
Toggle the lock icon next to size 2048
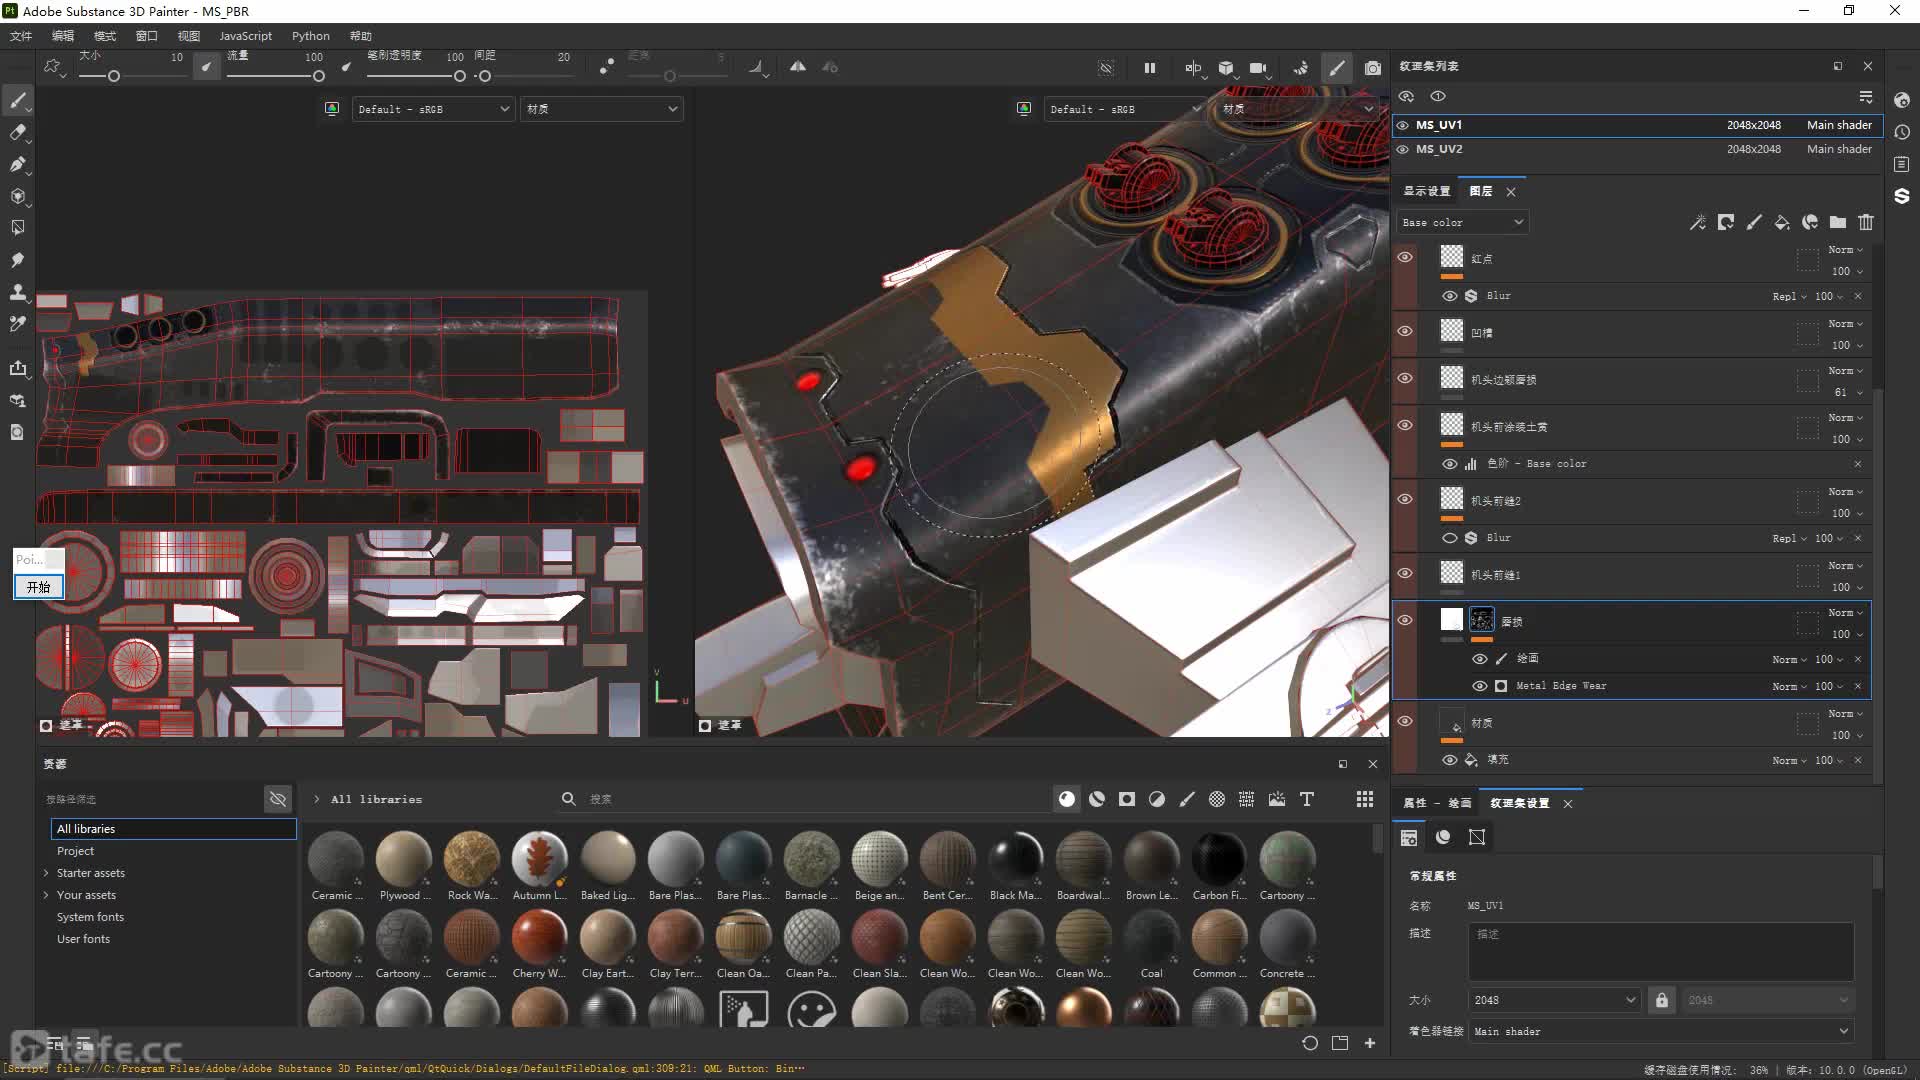(1661, 1000)
